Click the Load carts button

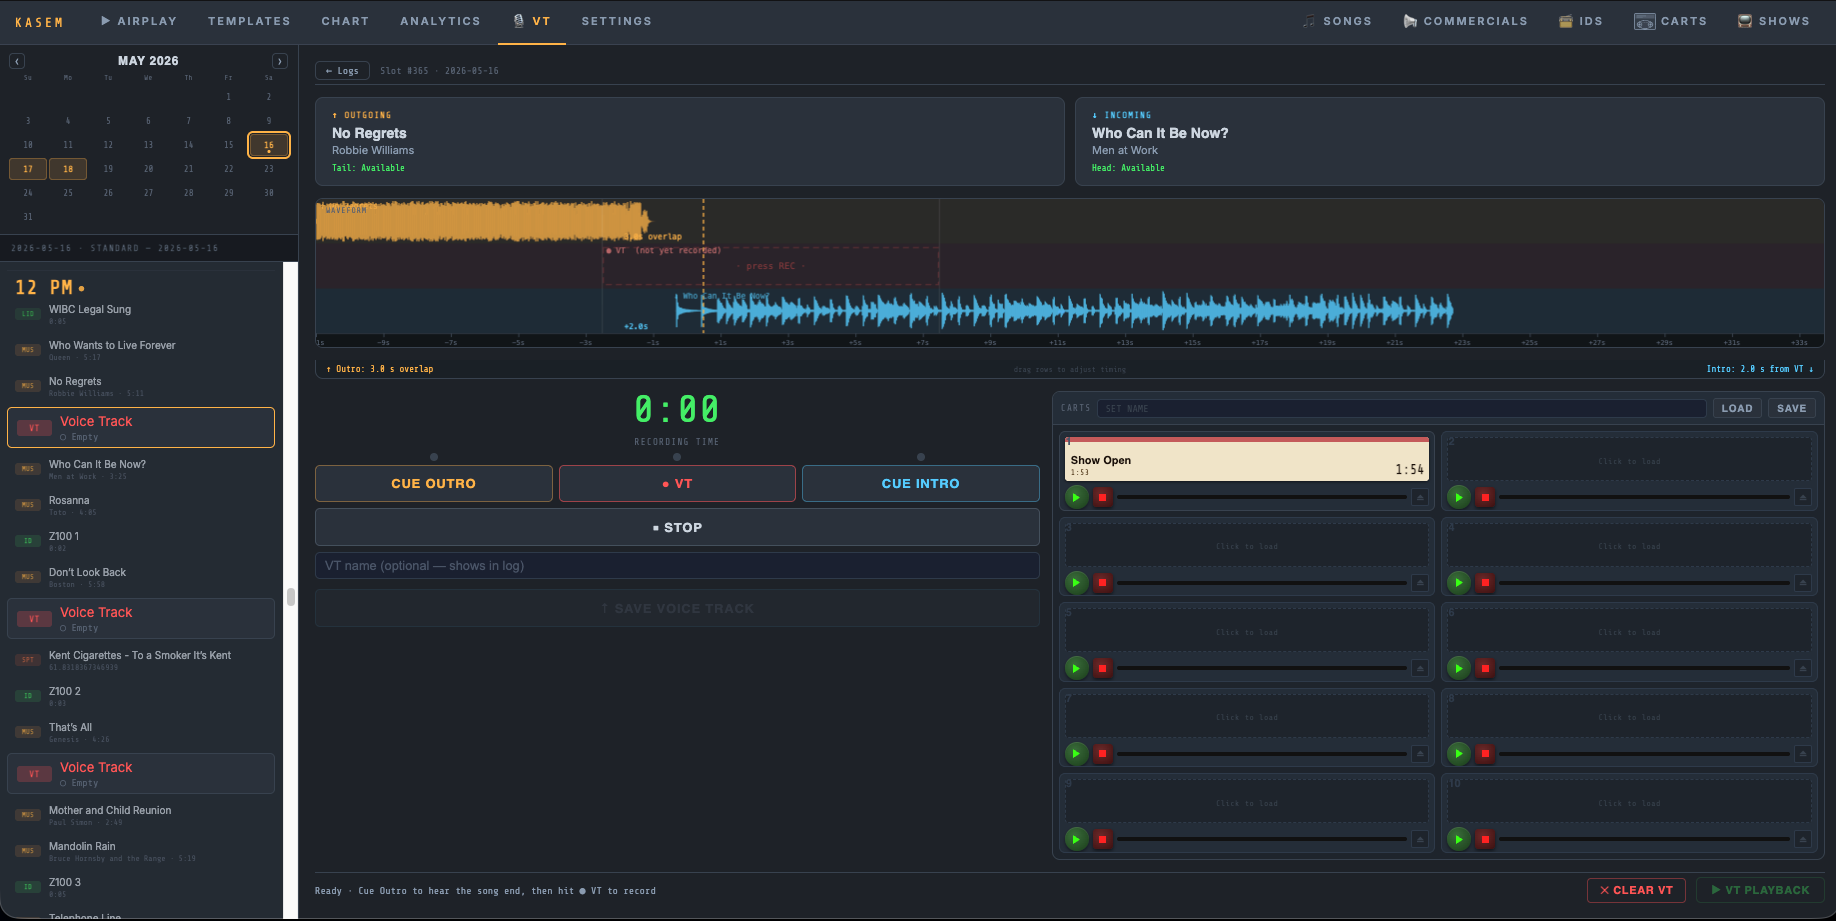(1736, 408)
